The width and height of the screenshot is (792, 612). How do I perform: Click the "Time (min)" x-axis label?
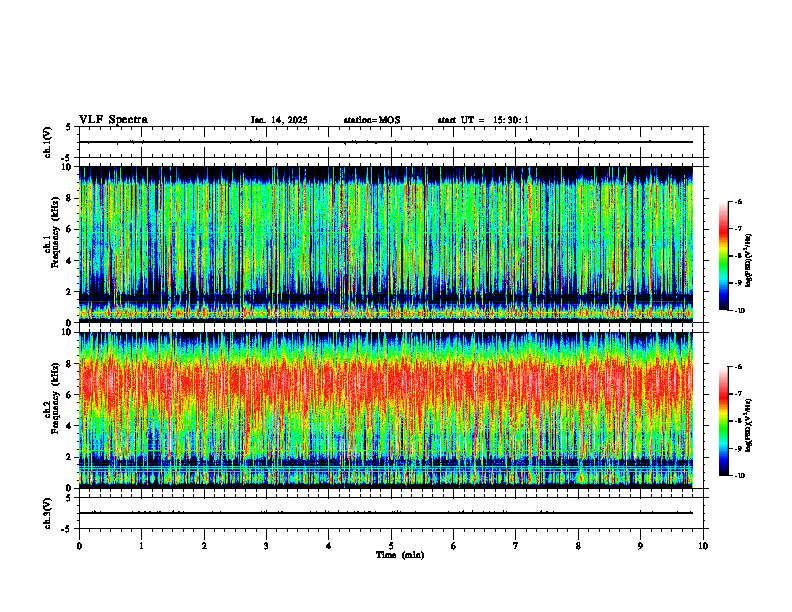coord(400,555)
